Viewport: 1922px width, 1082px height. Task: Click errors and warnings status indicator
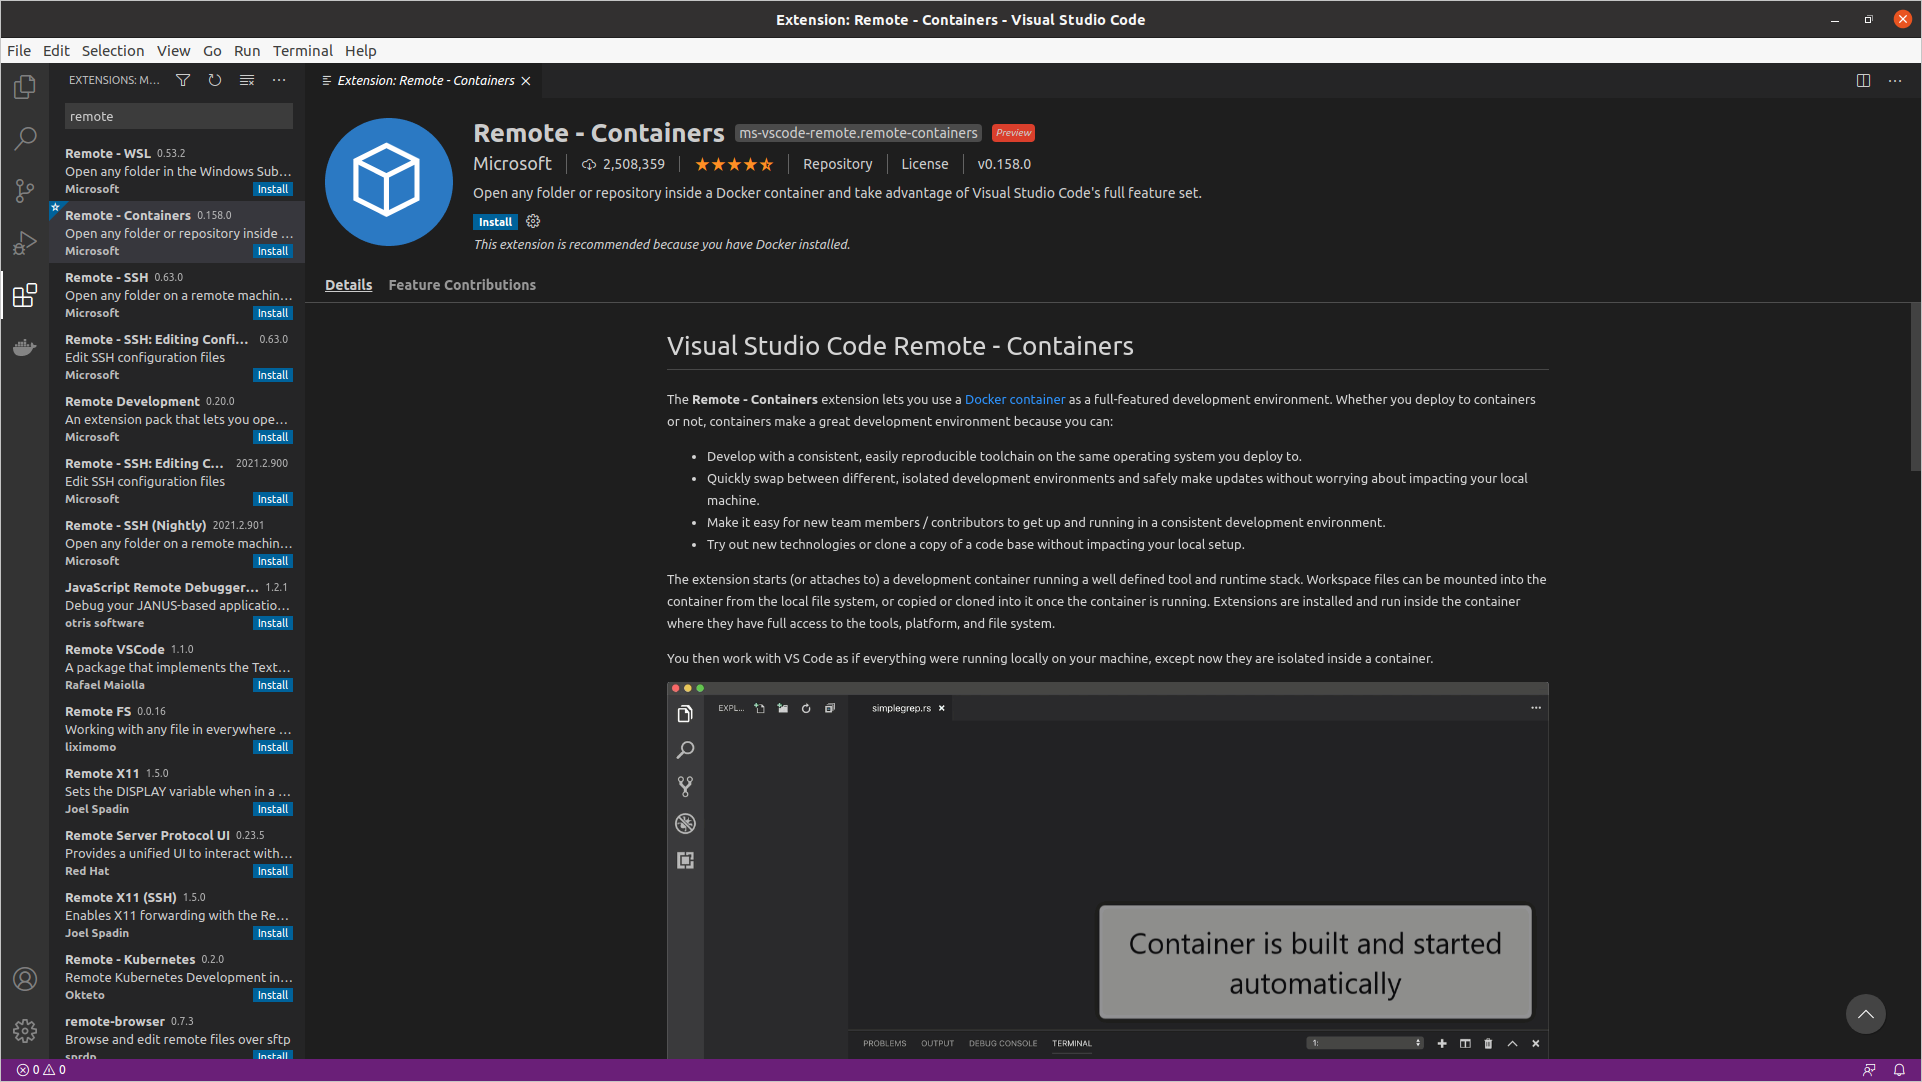click(x=41, y=1070)
